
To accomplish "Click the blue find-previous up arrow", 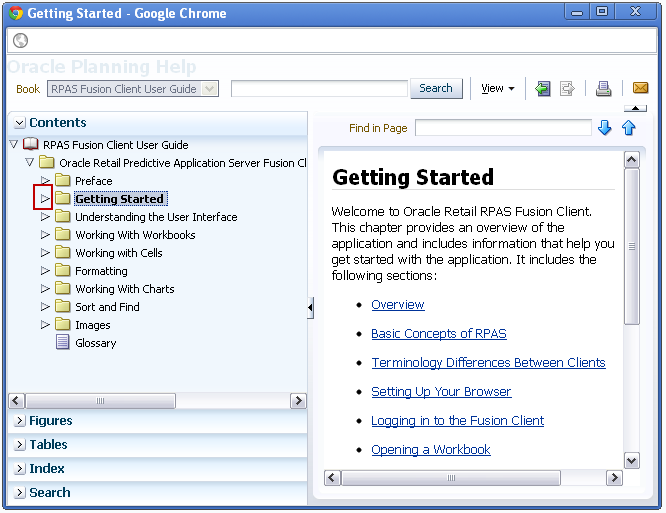I will click(x=629, y=128).
